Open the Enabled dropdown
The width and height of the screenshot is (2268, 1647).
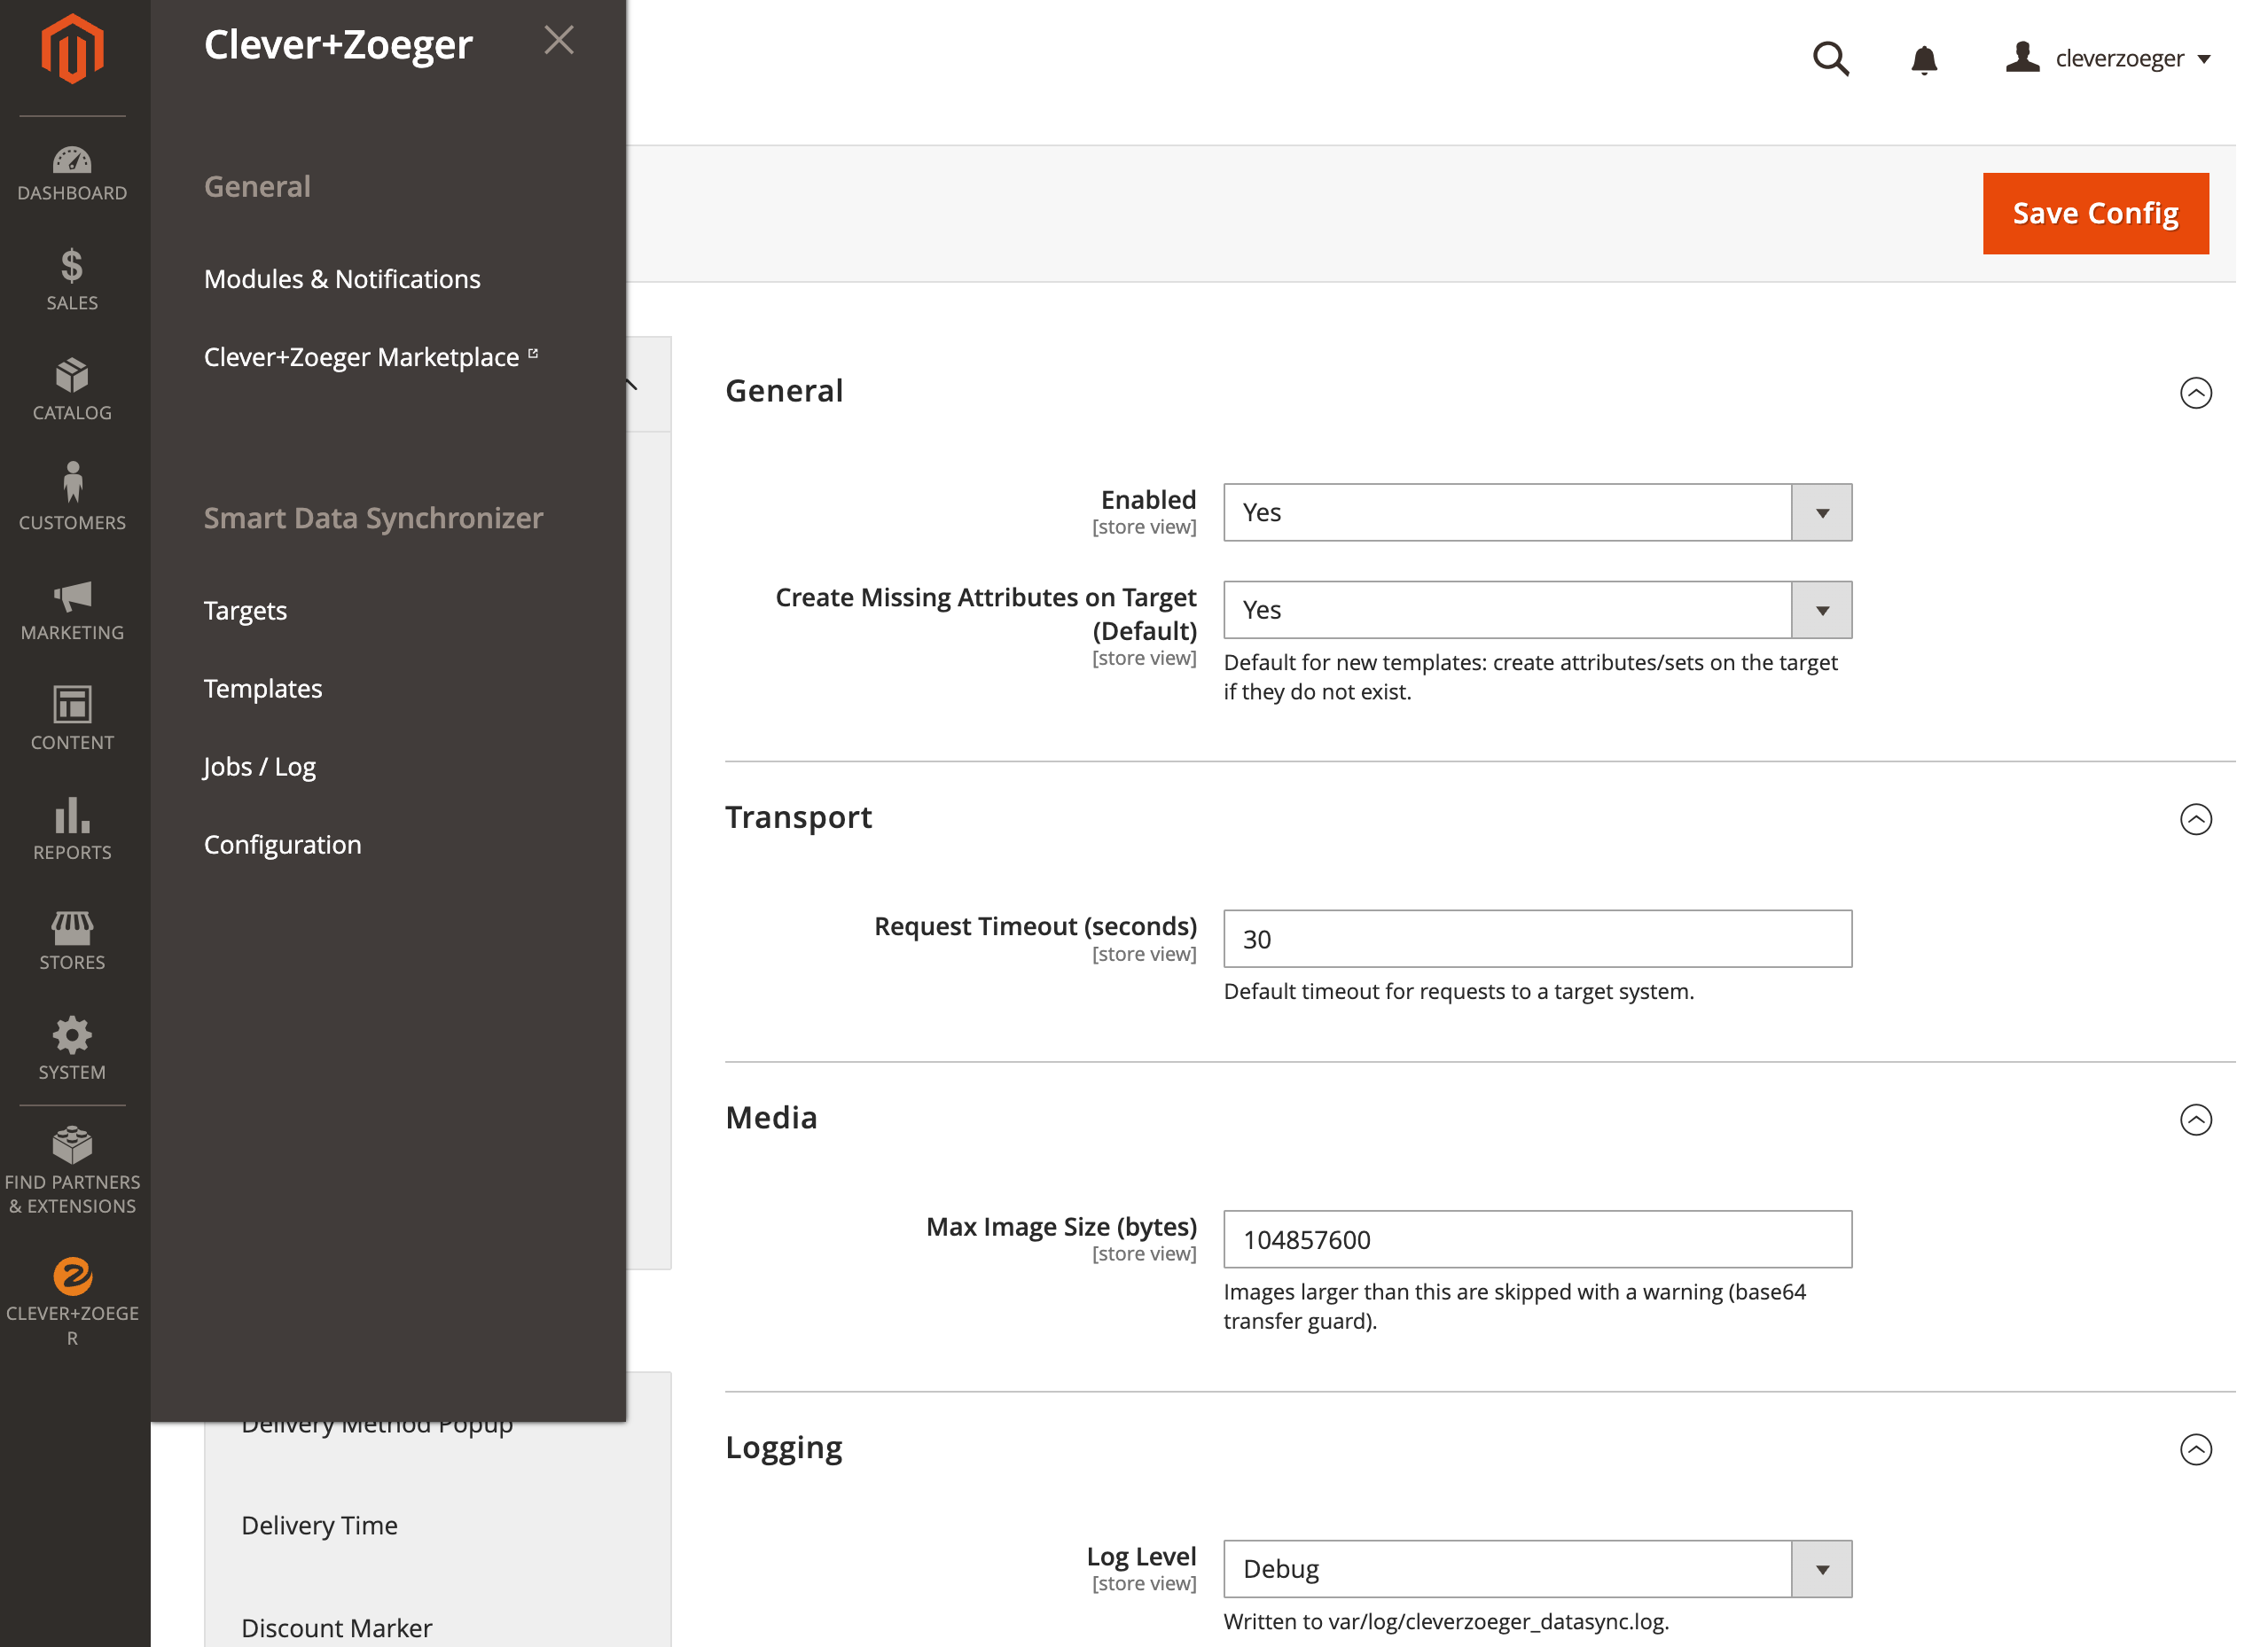pos(1537,512)
